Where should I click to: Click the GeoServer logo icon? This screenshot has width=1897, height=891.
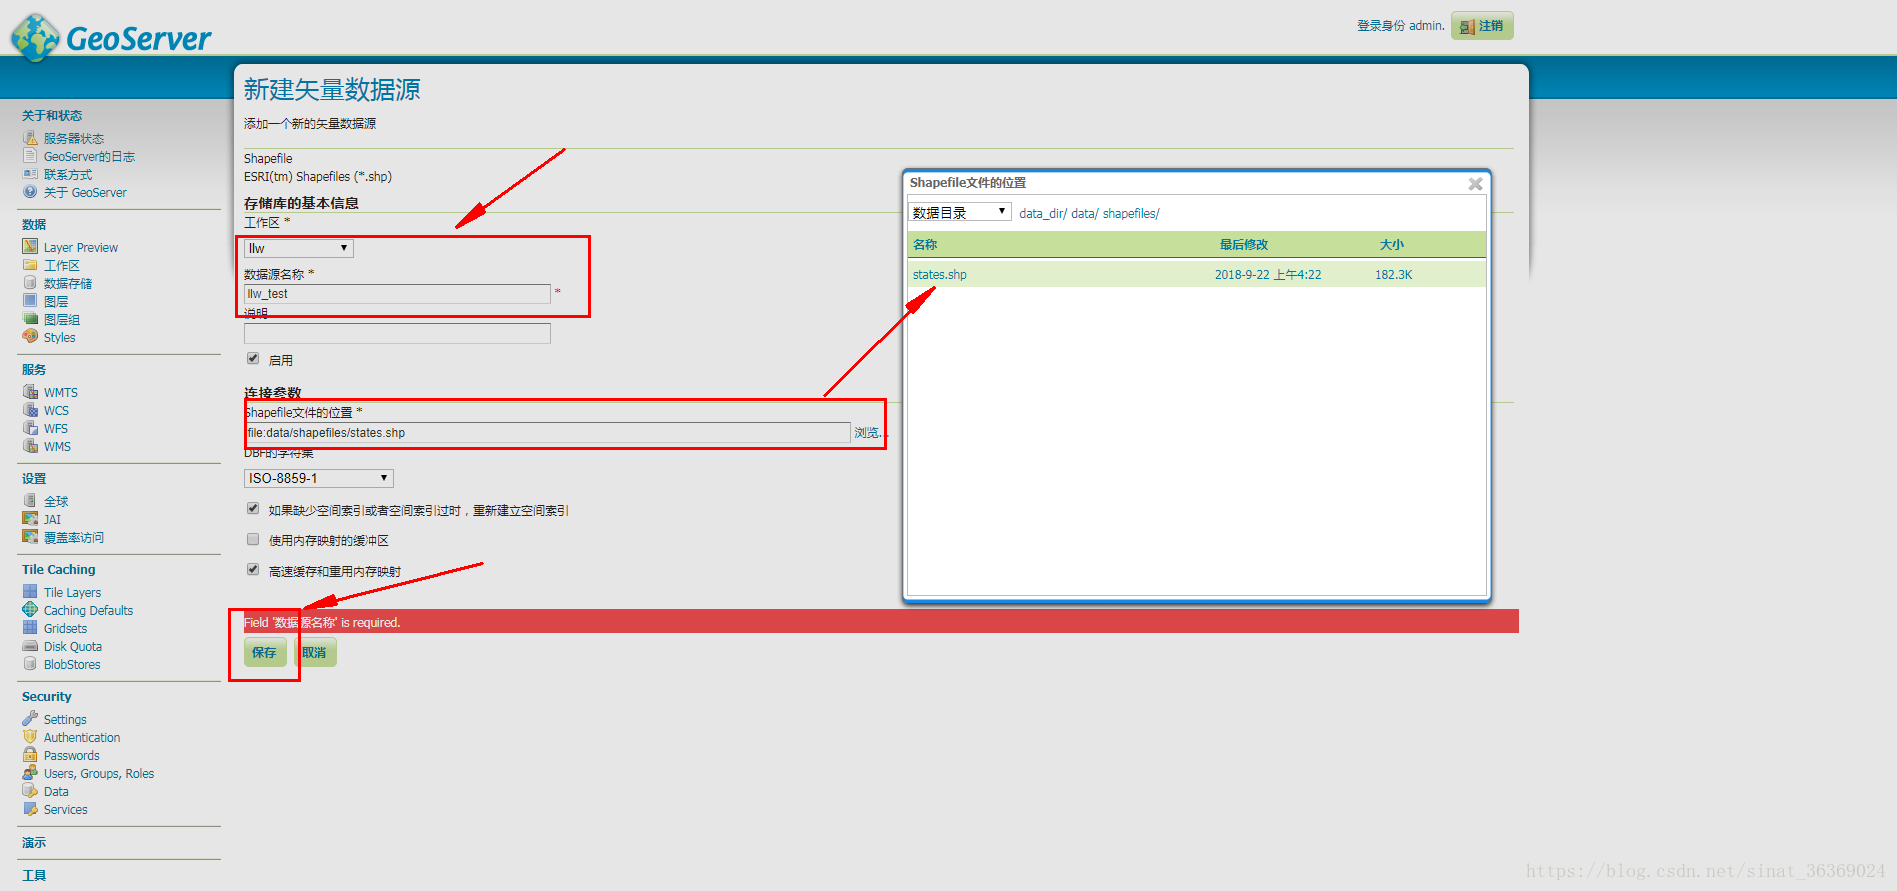(x=36, y=38)
